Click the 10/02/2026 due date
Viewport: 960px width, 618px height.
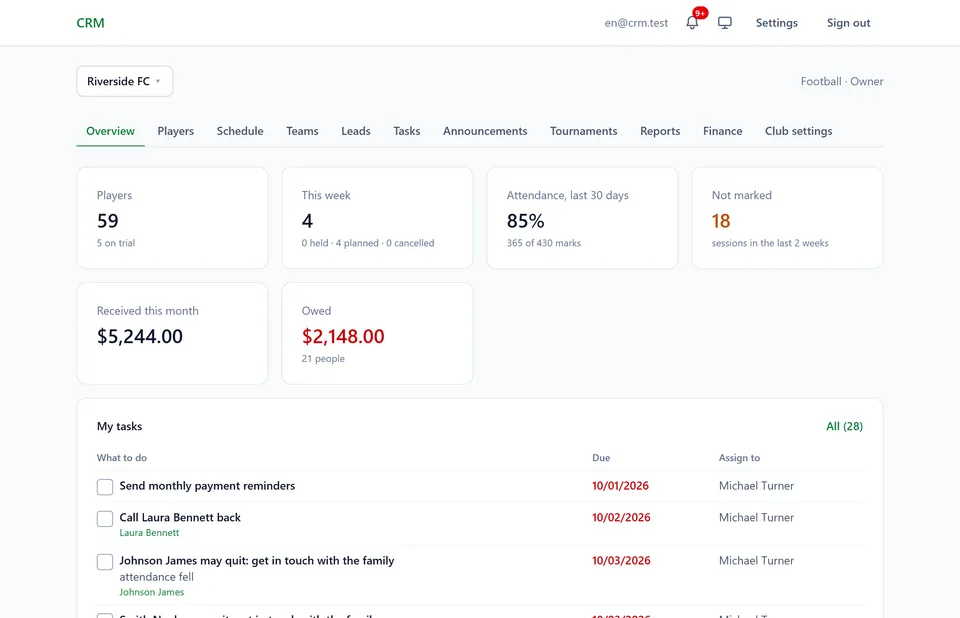[x=621, y=518]
